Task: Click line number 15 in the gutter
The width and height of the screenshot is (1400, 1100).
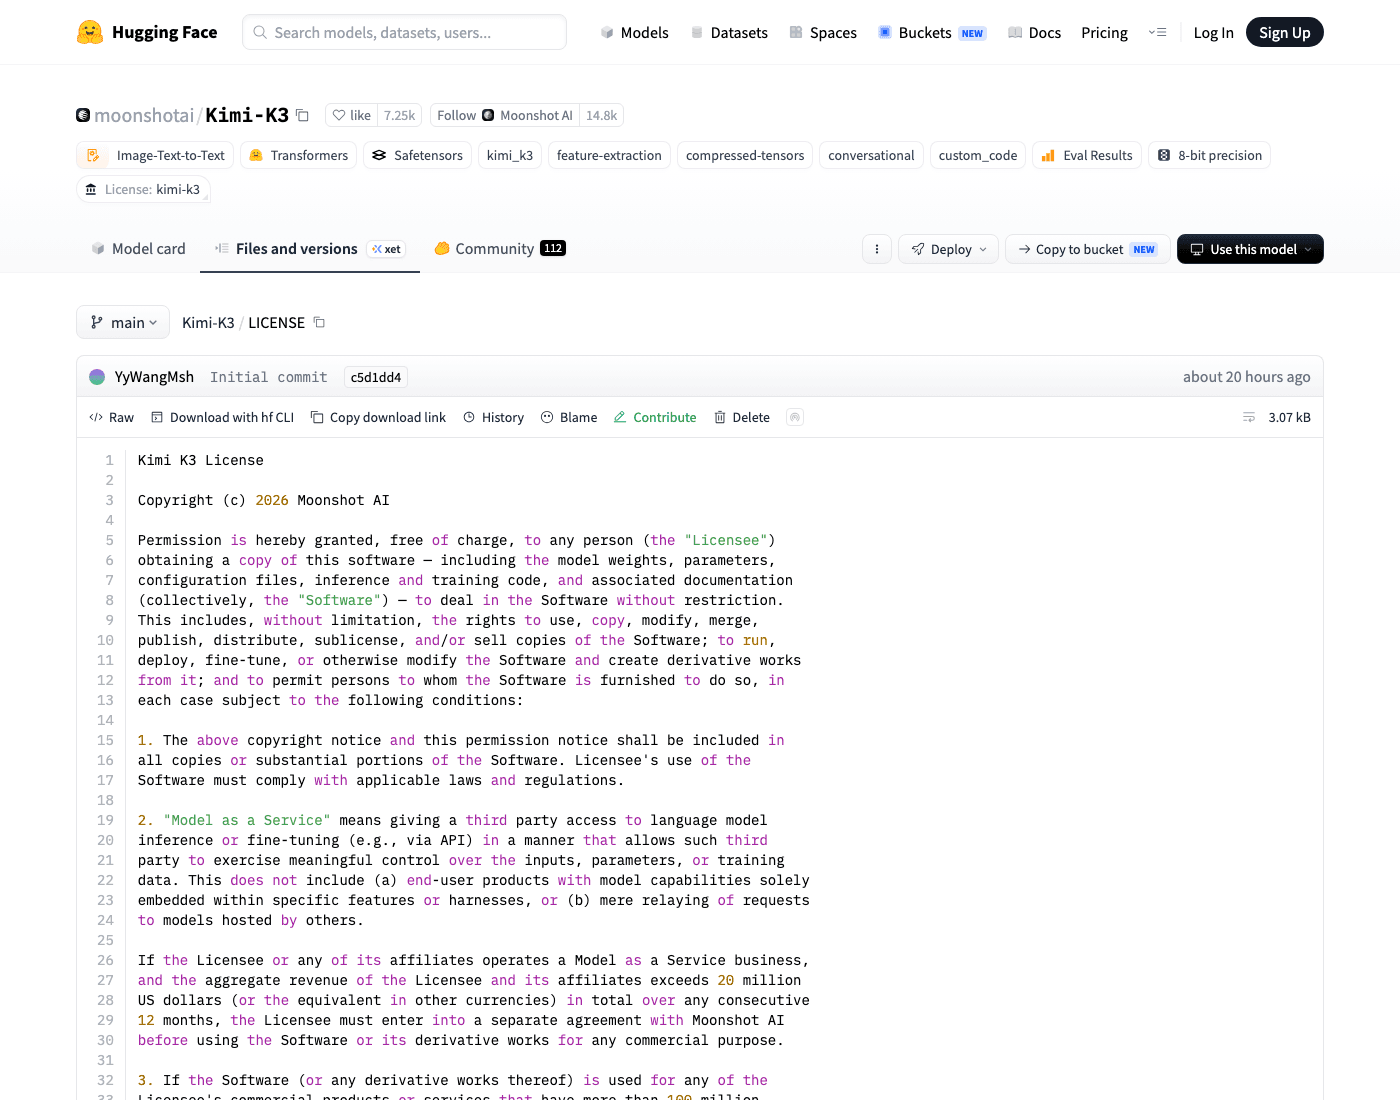Action: pos(105,740)
